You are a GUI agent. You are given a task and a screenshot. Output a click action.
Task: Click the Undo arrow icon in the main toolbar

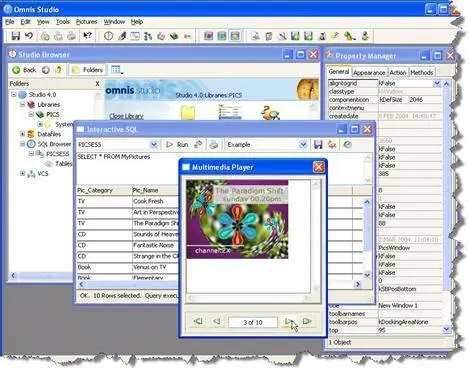pyautogui.click(x=29, y=35)
